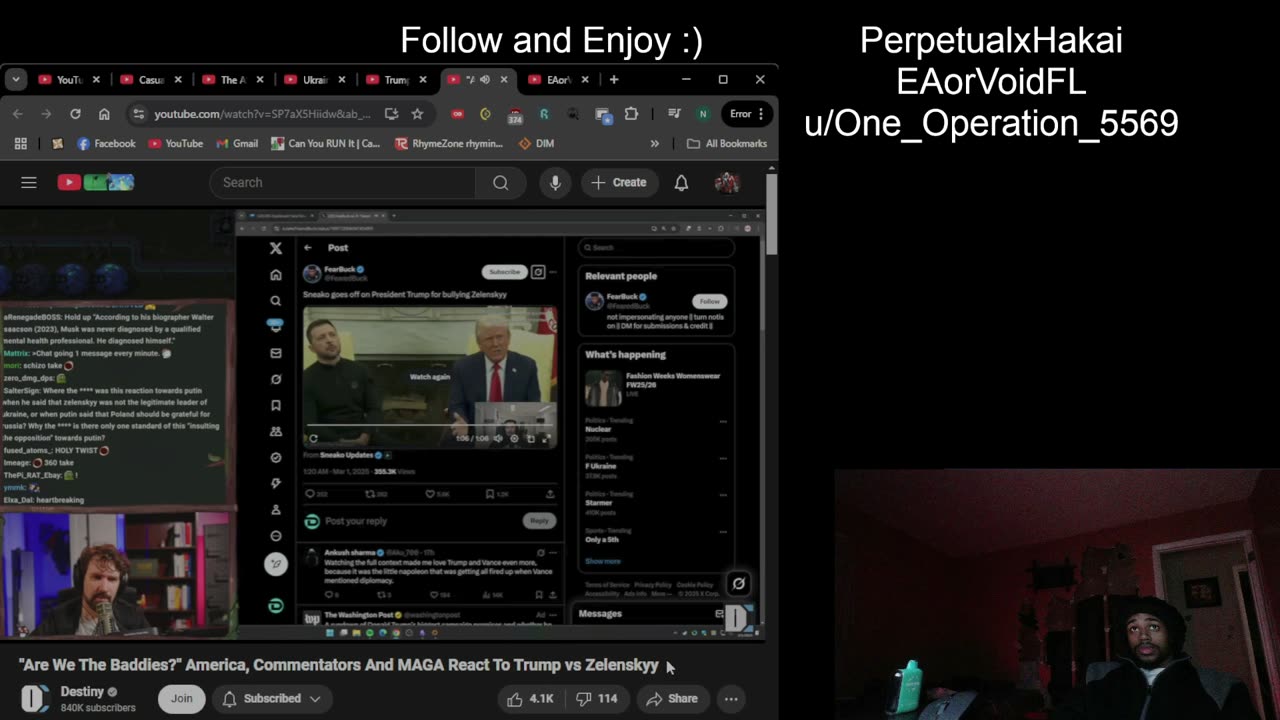The width and height of the screenshot is (1280, 720).
Task: Open the N profile avatar in Chrome
Action: tap(703, 114)
